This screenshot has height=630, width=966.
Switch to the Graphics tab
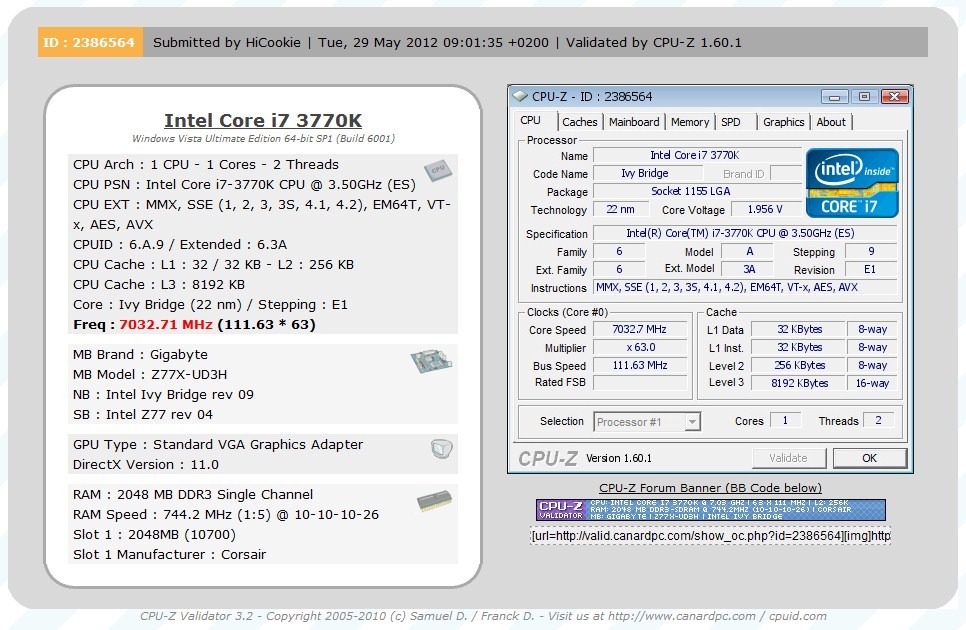coord(783,121)
